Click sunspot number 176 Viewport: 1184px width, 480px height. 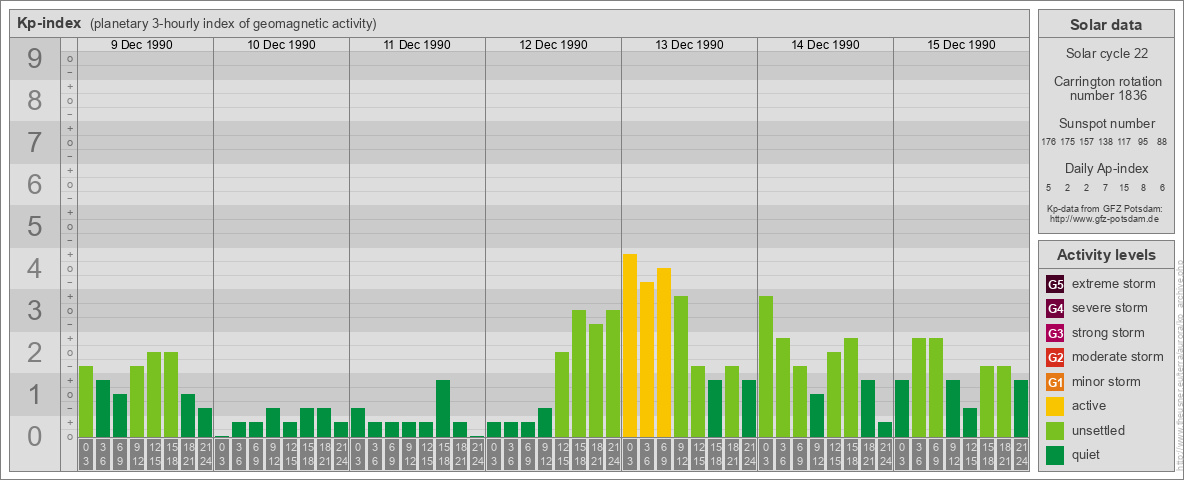(x=1048, y=142)
